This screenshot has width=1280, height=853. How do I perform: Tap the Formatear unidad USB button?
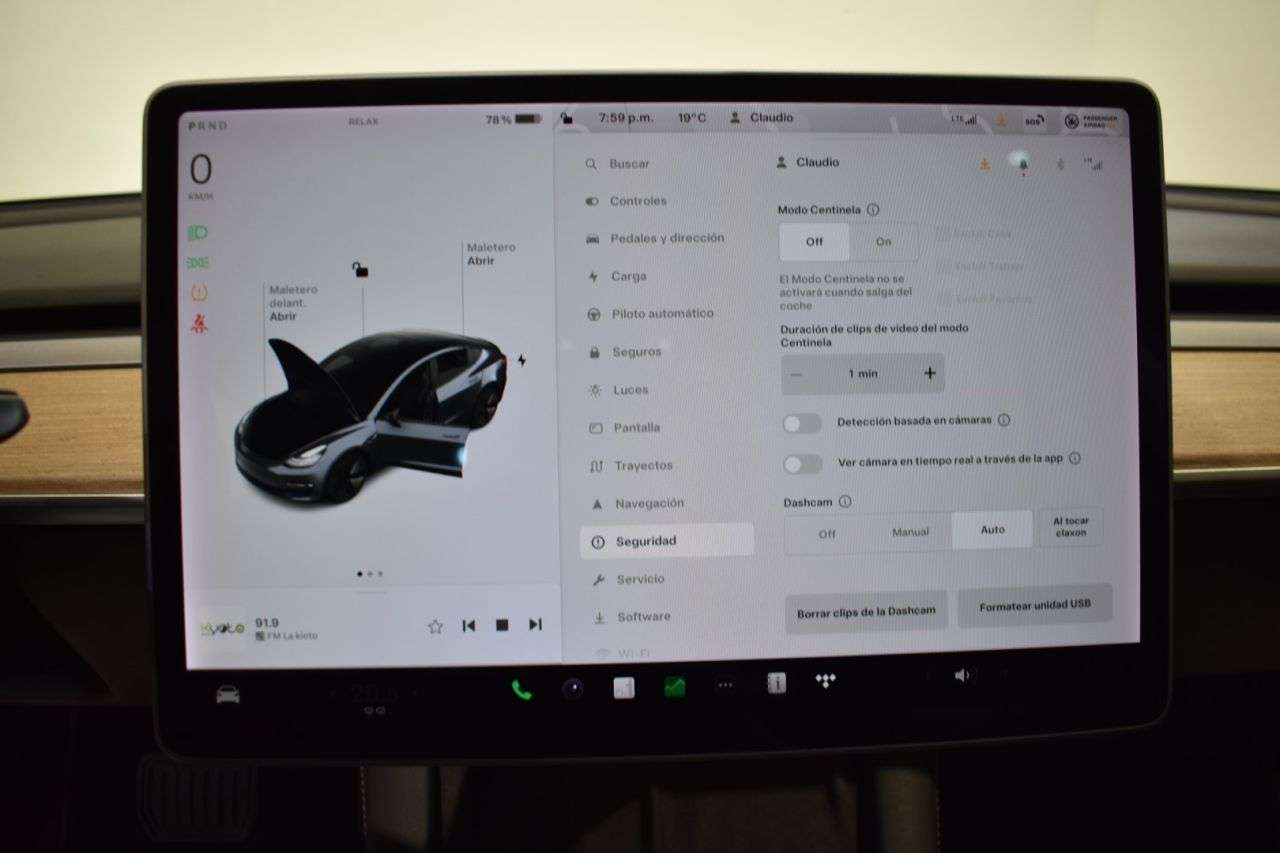coord(1035,605)
